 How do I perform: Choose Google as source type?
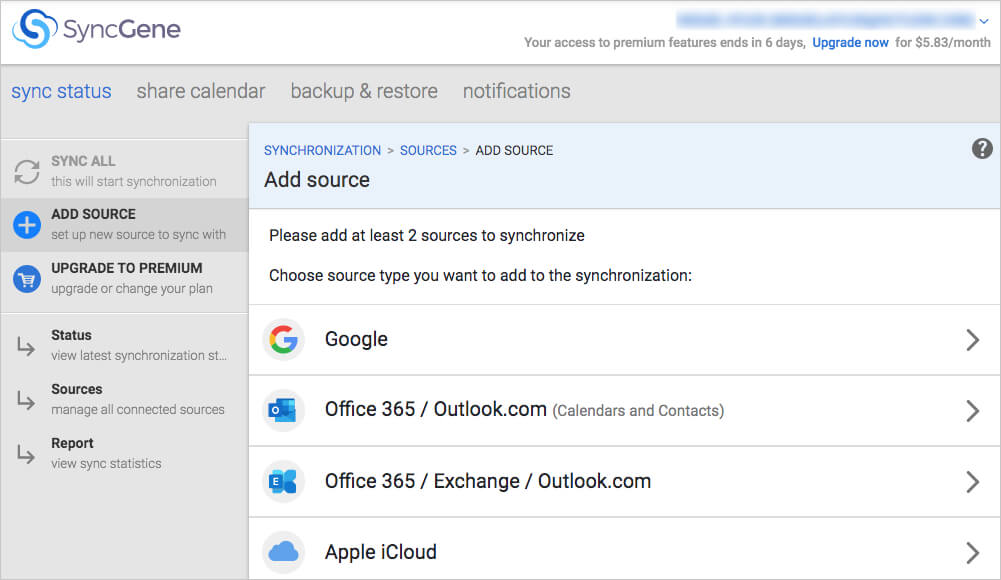tap(624, 339)
